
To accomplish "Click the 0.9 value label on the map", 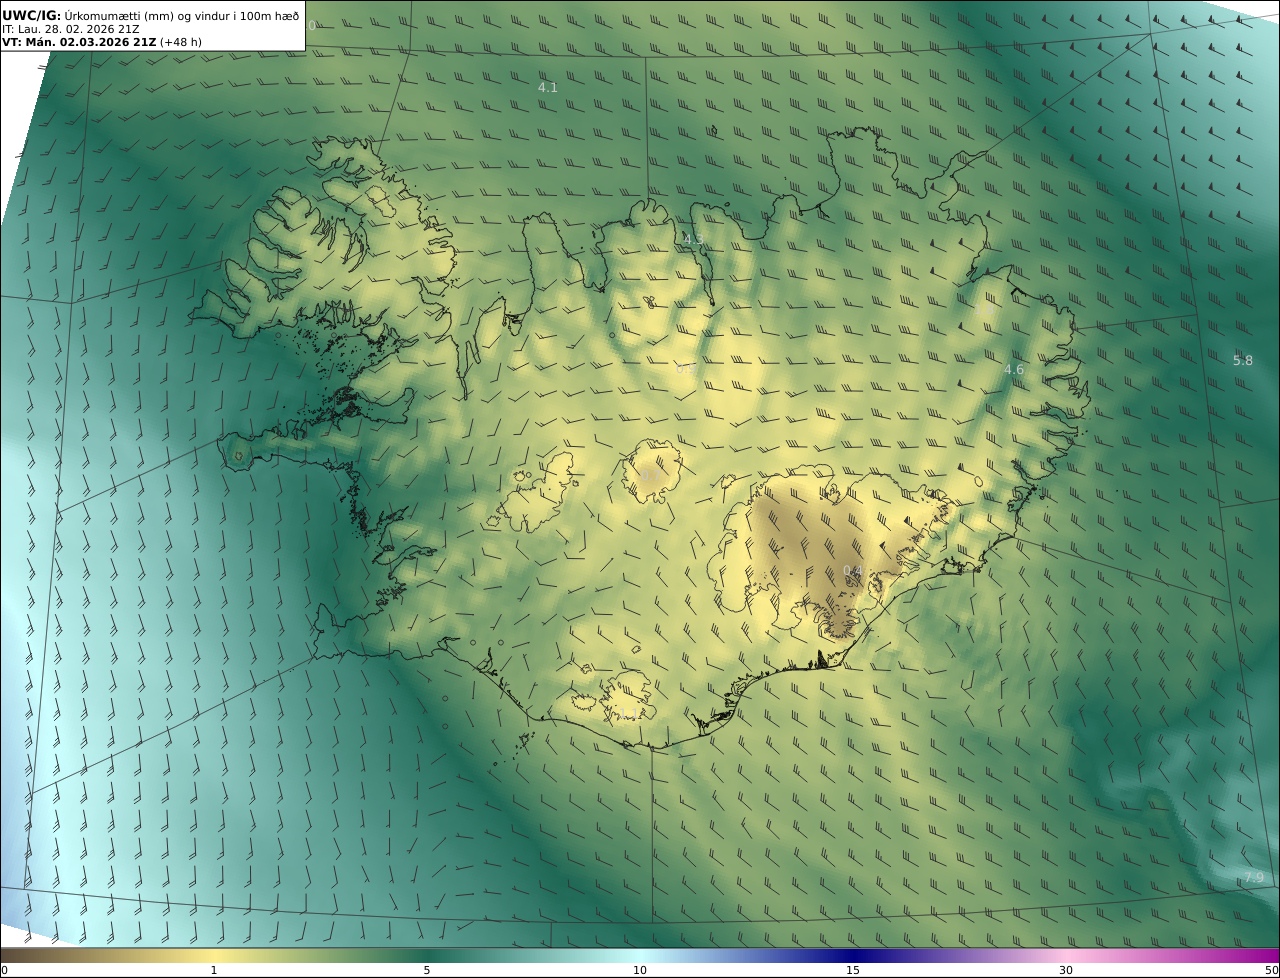I will tap(686, 369).
